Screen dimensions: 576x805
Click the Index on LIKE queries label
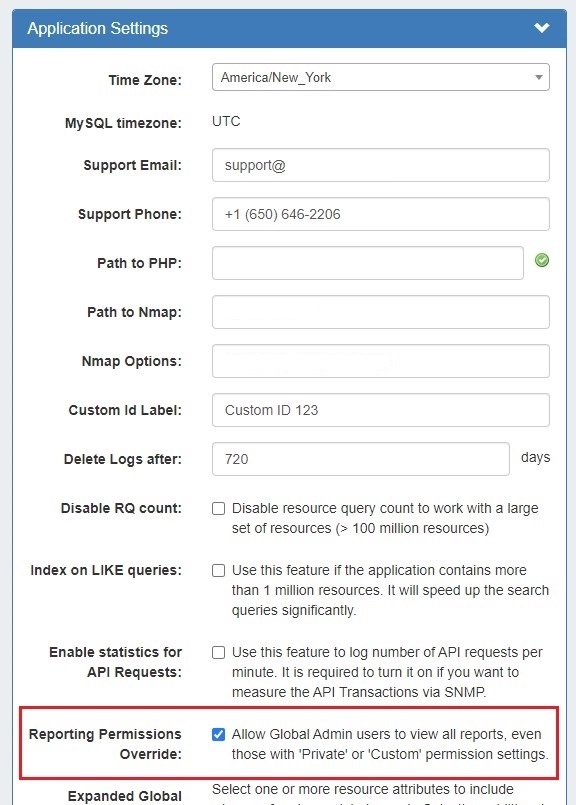click(106, 570)
